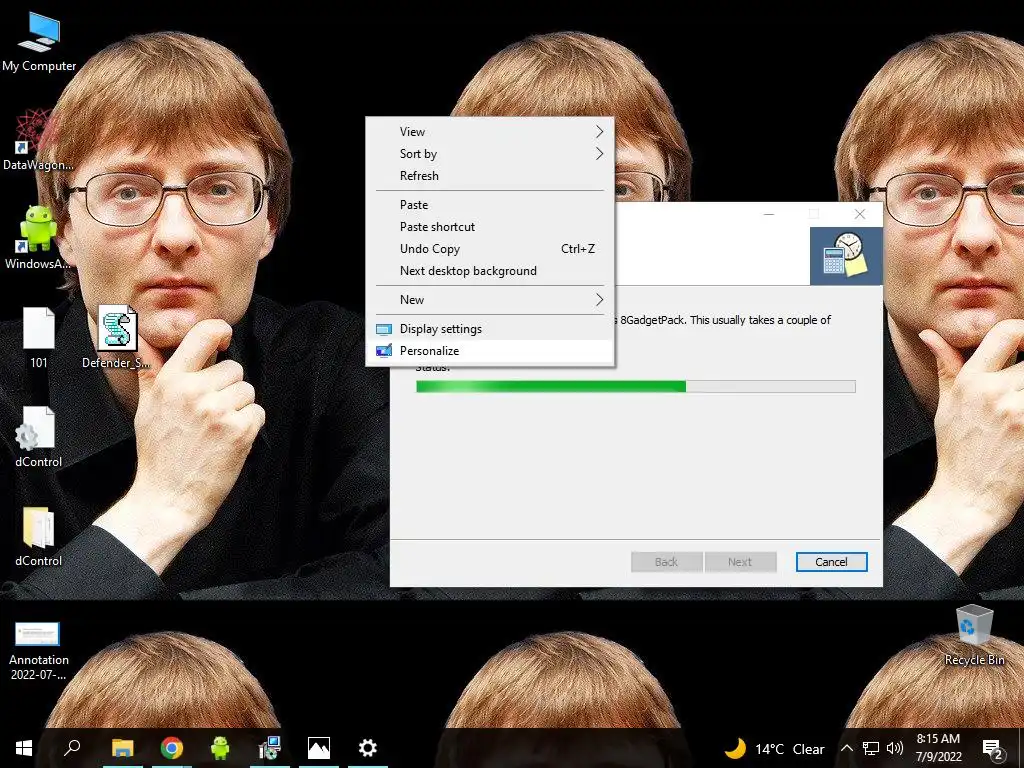Open the Android app in taskbar
Viewport: 1024px width, 768px height.
pos(220,748)
